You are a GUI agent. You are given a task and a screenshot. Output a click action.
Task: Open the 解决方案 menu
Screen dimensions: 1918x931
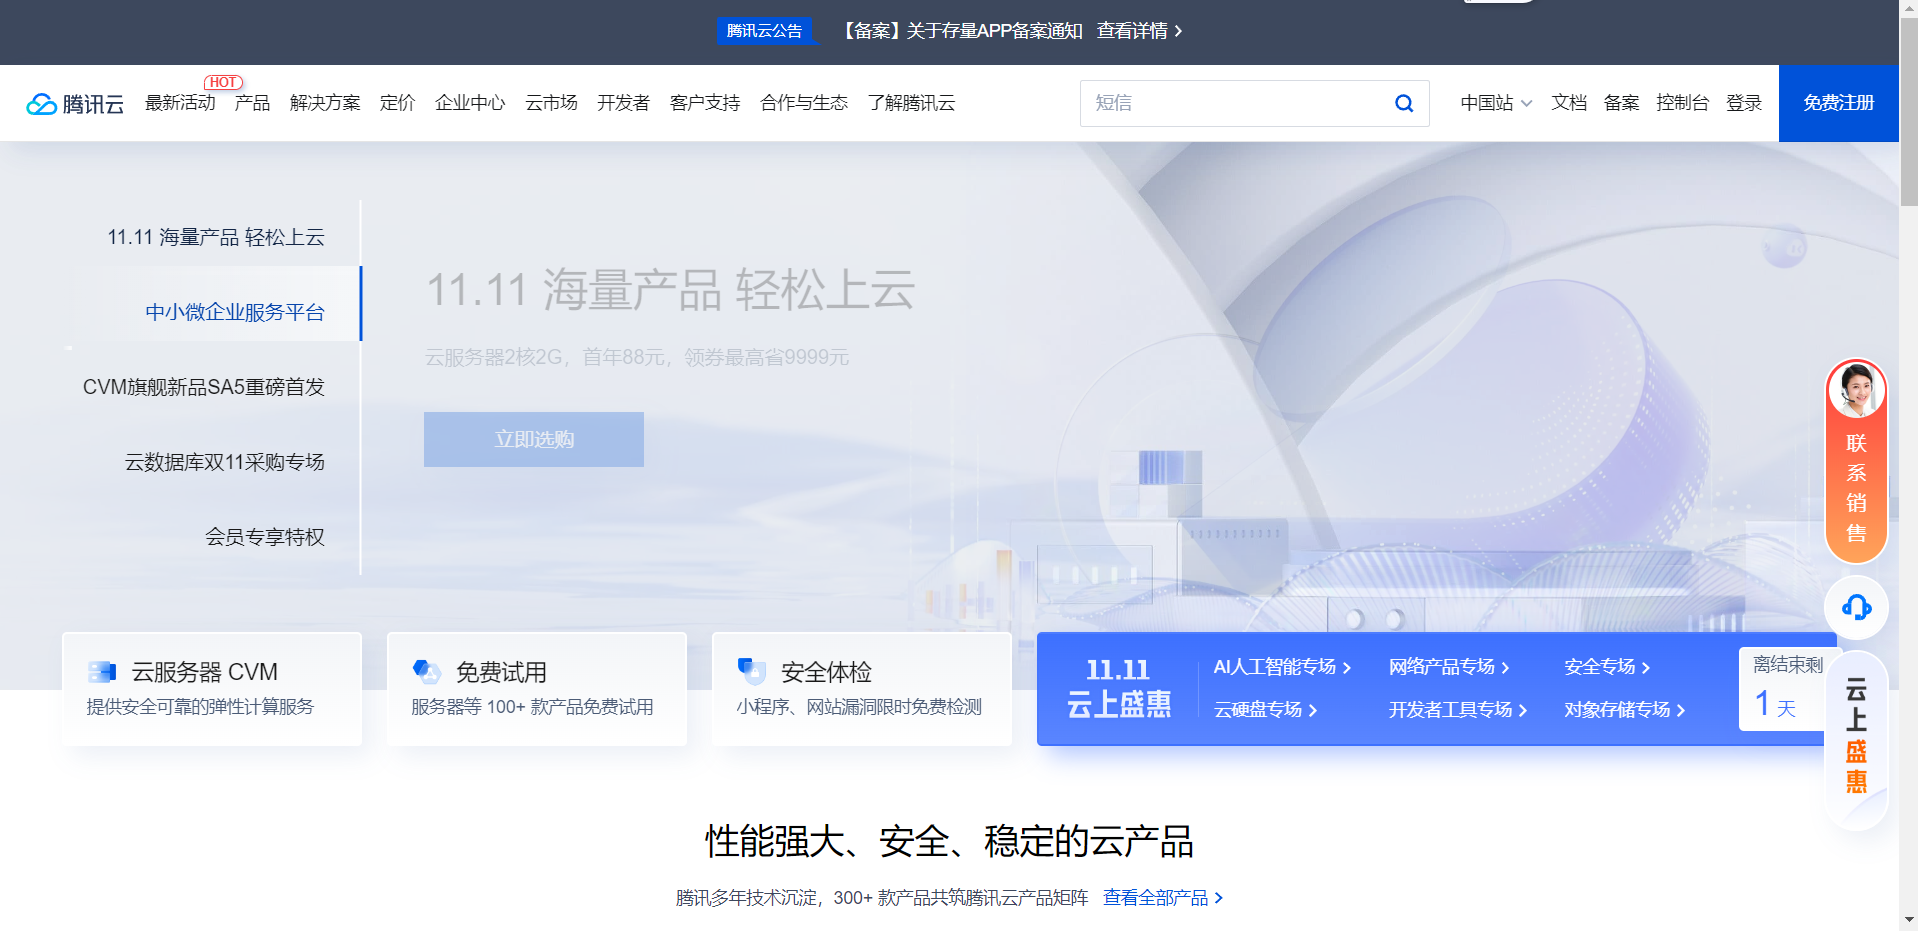coord(325,103)
